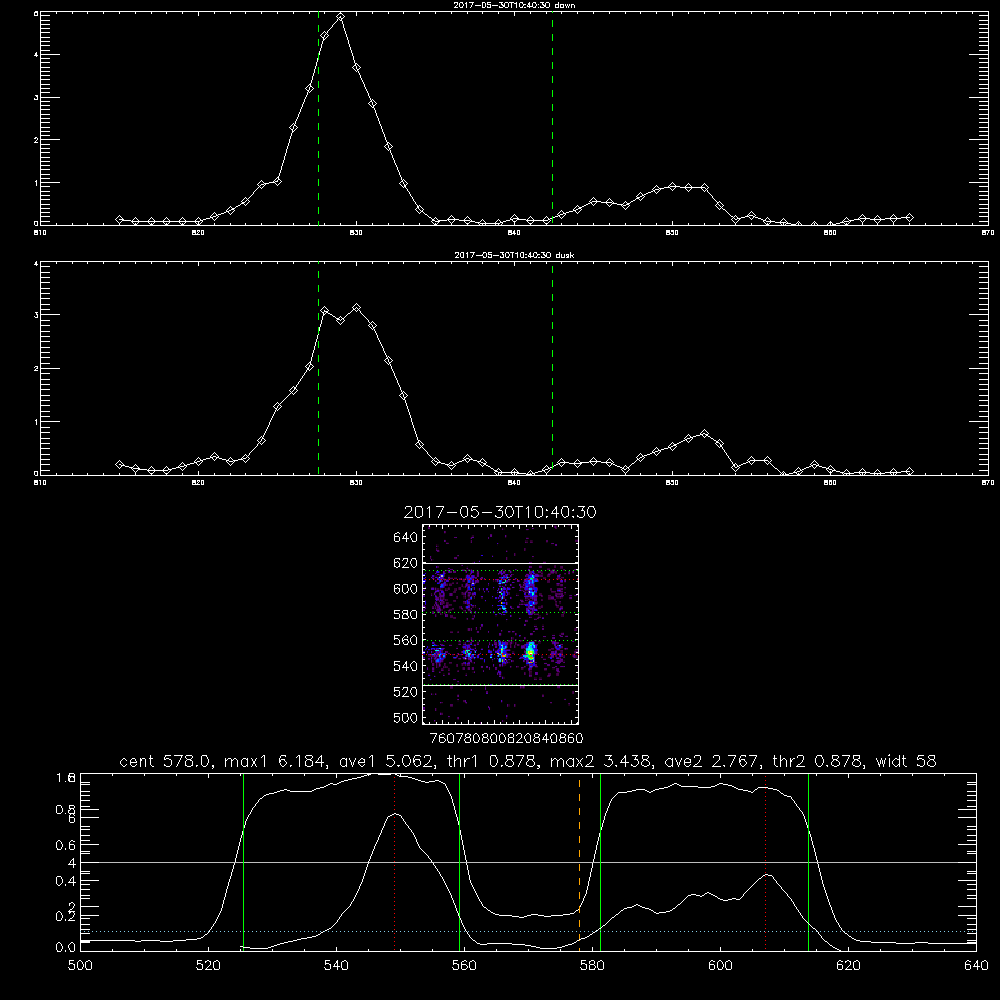Image resolution: width=1000 pixels, height=1000 pixels.
Task: Click the orange dashed center line in bottom plot
Action: [579, 861]
